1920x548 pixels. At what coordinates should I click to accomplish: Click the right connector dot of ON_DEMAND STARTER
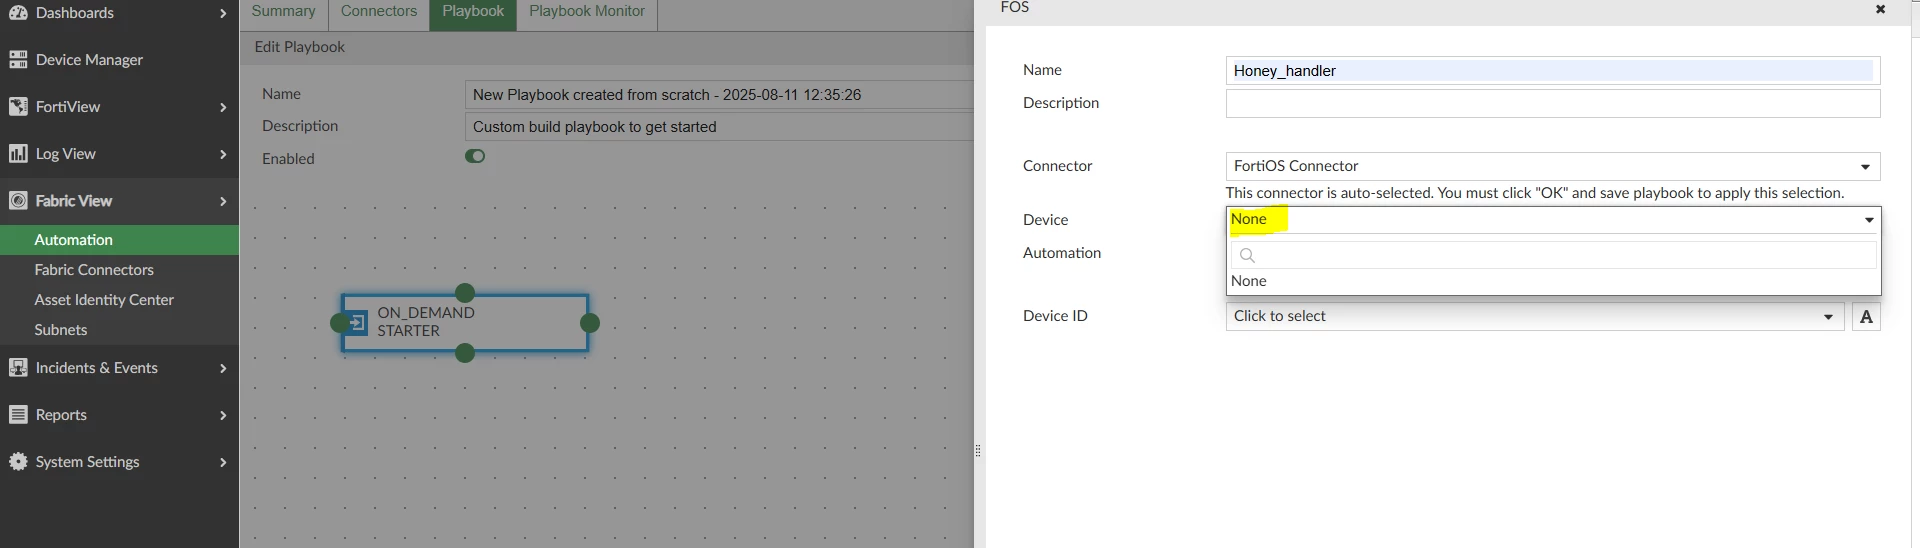coord(590,323)
